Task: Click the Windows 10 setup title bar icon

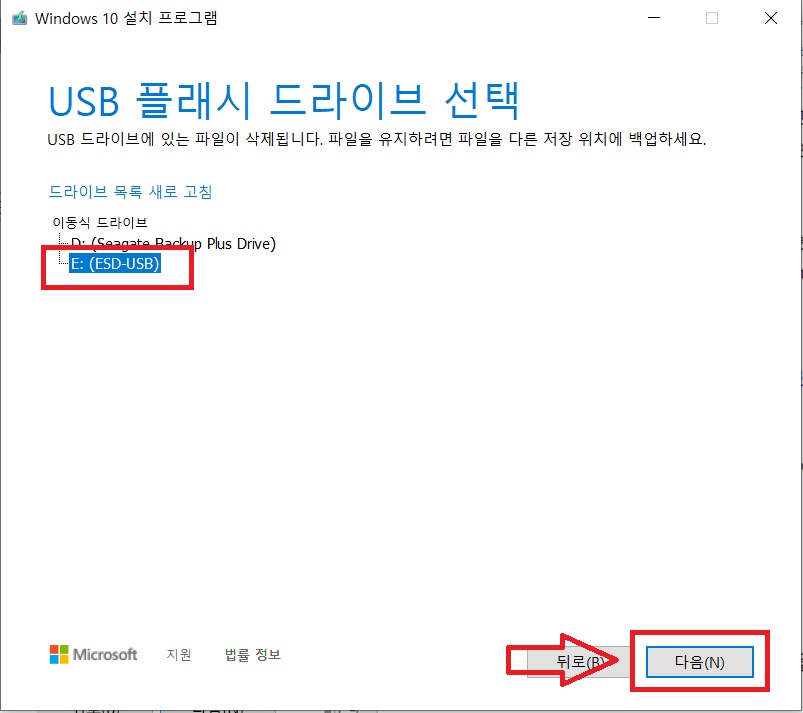Action: pyautogui.click(x=19, y=18)
